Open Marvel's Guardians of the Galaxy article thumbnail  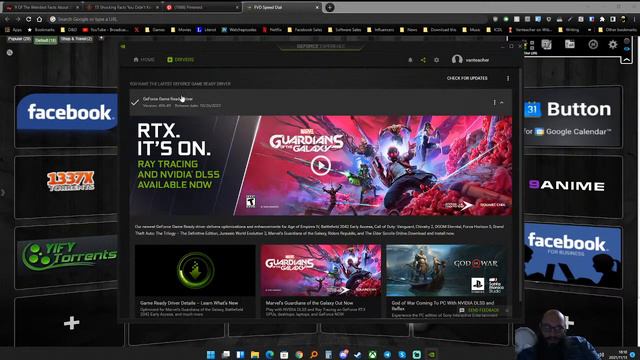pos(321,270)
